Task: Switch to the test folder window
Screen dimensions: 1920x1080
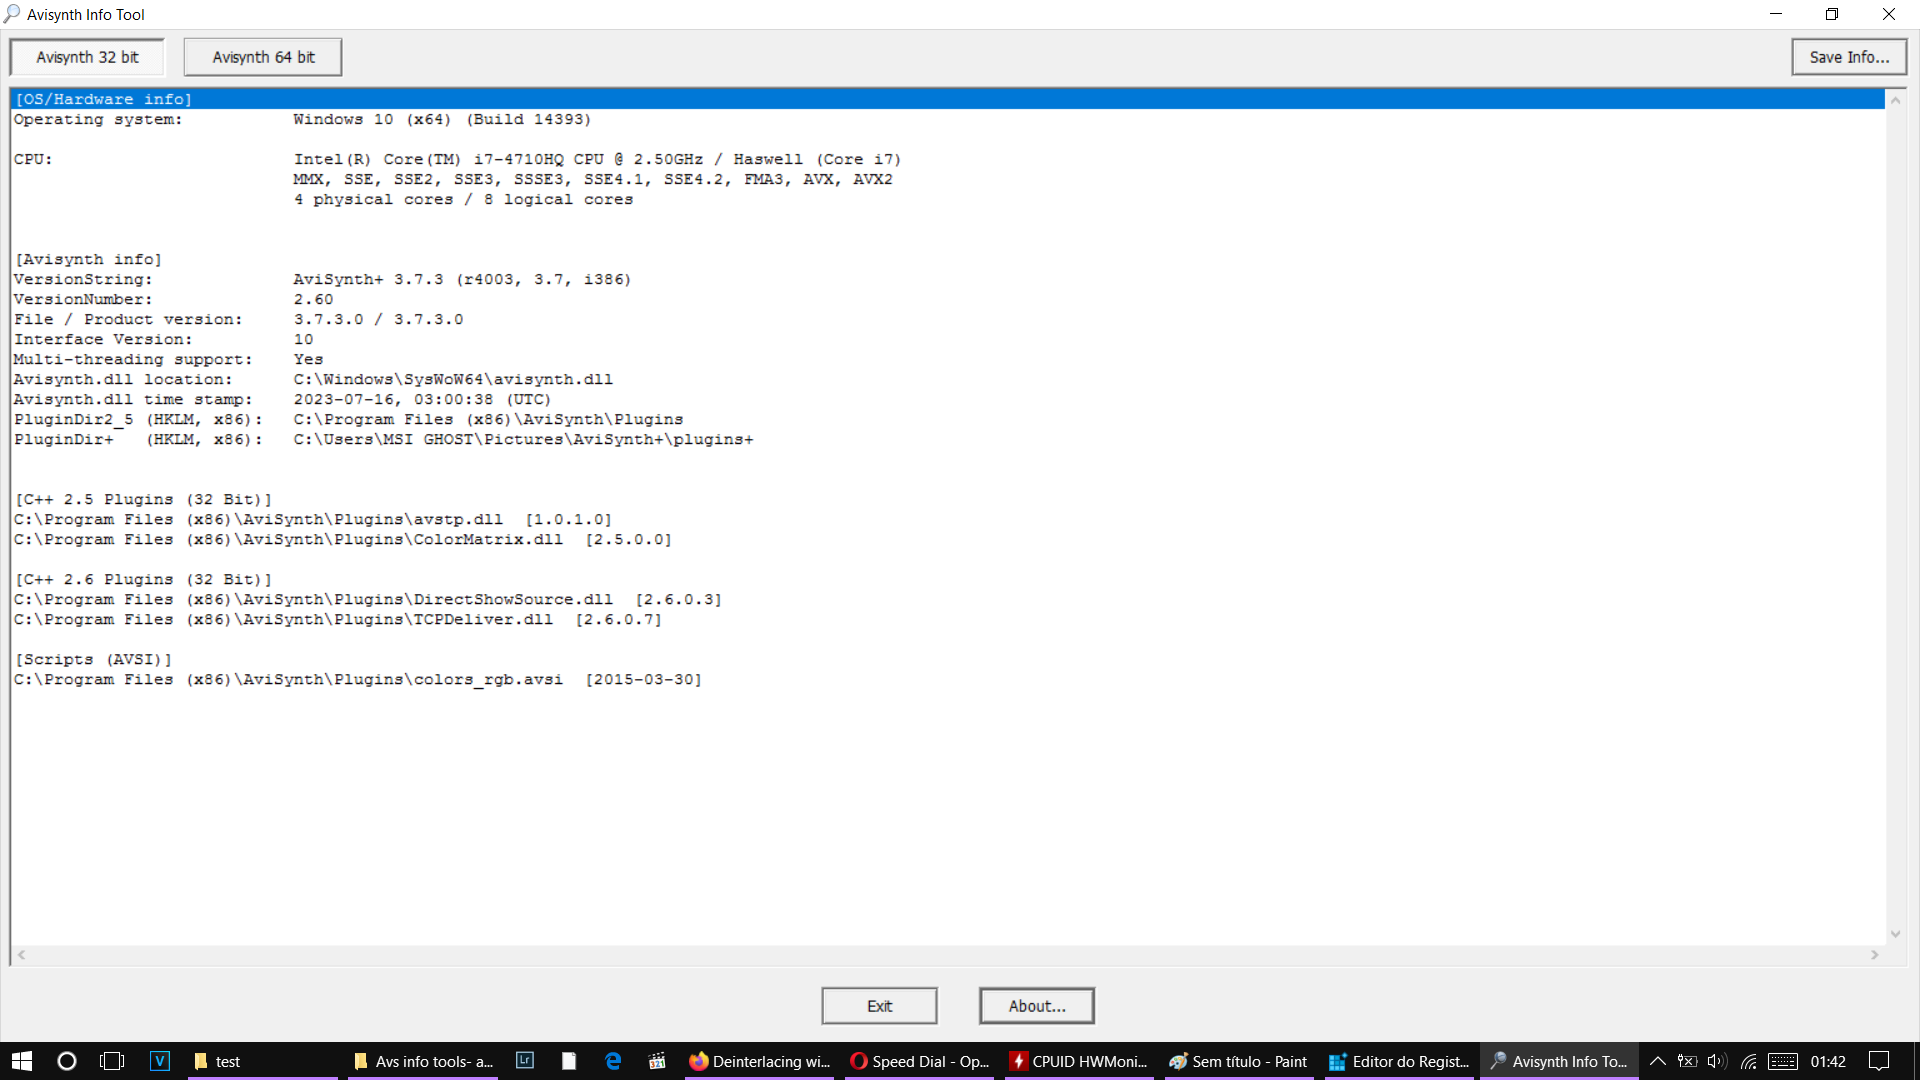Action: pyautogui.click(x=263, y=1061)
